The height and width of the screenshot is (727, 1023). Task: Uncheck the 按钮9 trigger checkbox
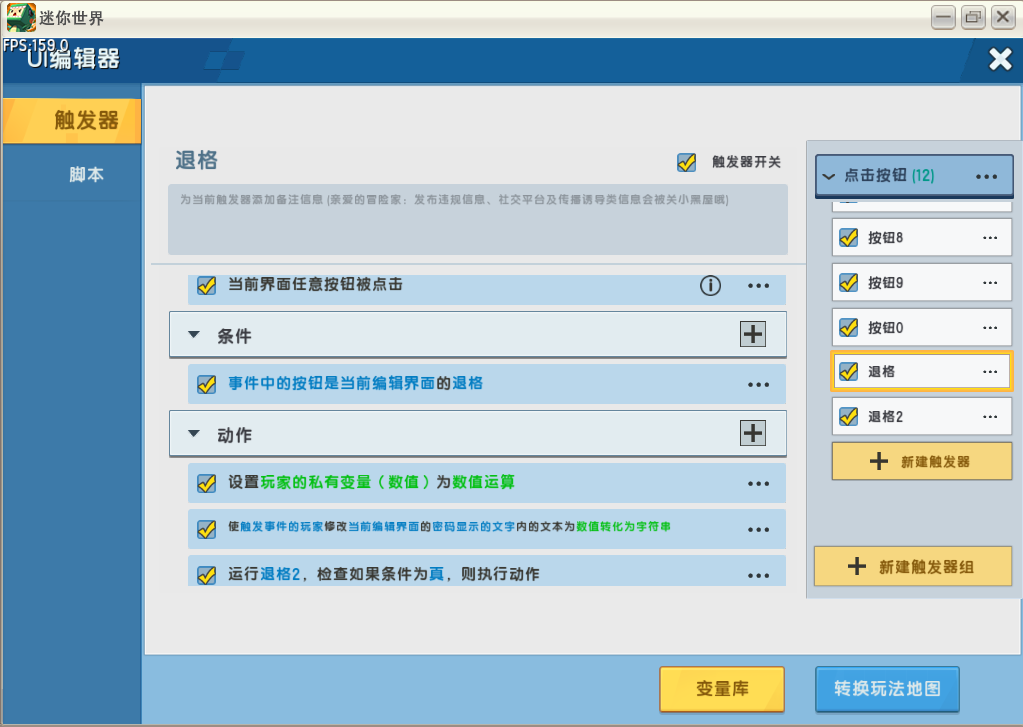tap(849, 283)
